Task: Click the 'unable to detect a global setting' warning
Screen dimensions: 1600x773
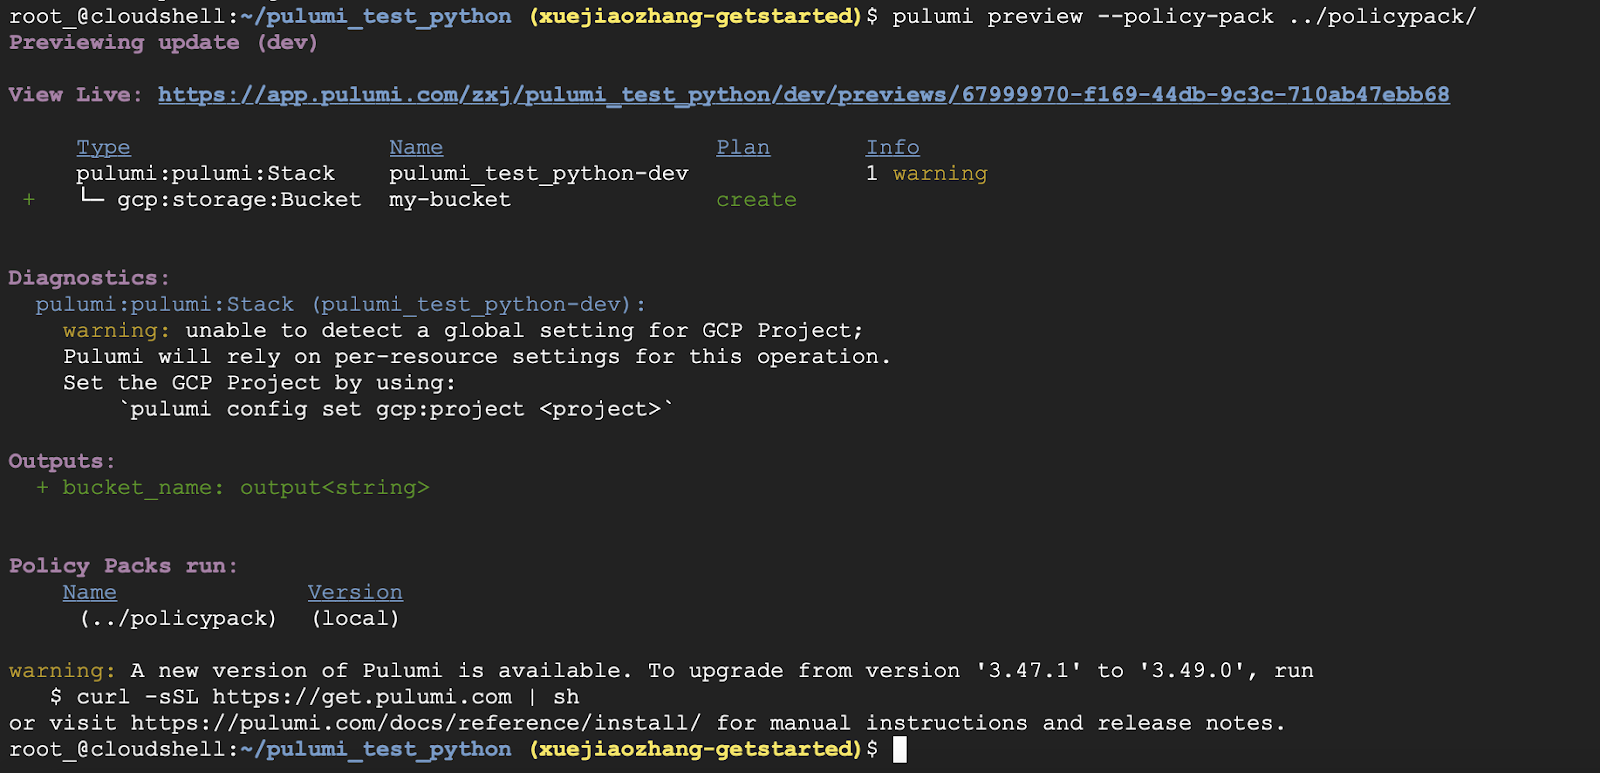Action: click(463, 331)
